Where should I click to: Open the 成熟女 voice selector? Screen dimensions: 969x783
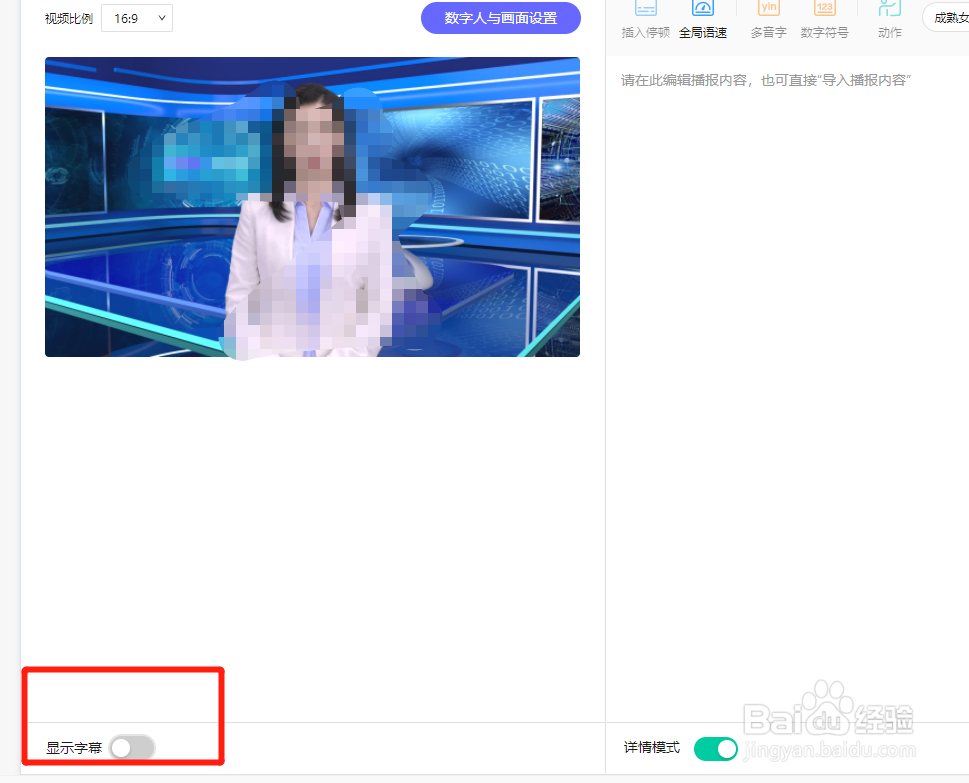click(x=948, y=17)
